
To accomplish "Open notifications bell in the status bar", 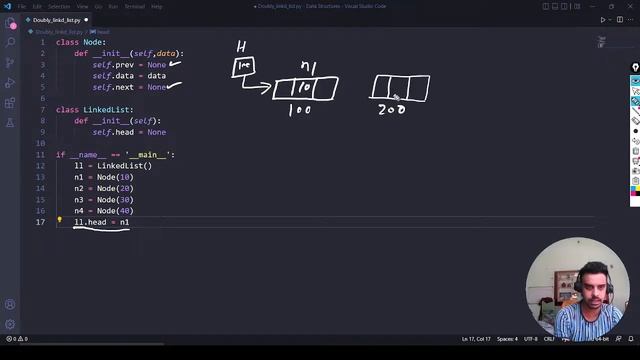I will pos(631,339).
